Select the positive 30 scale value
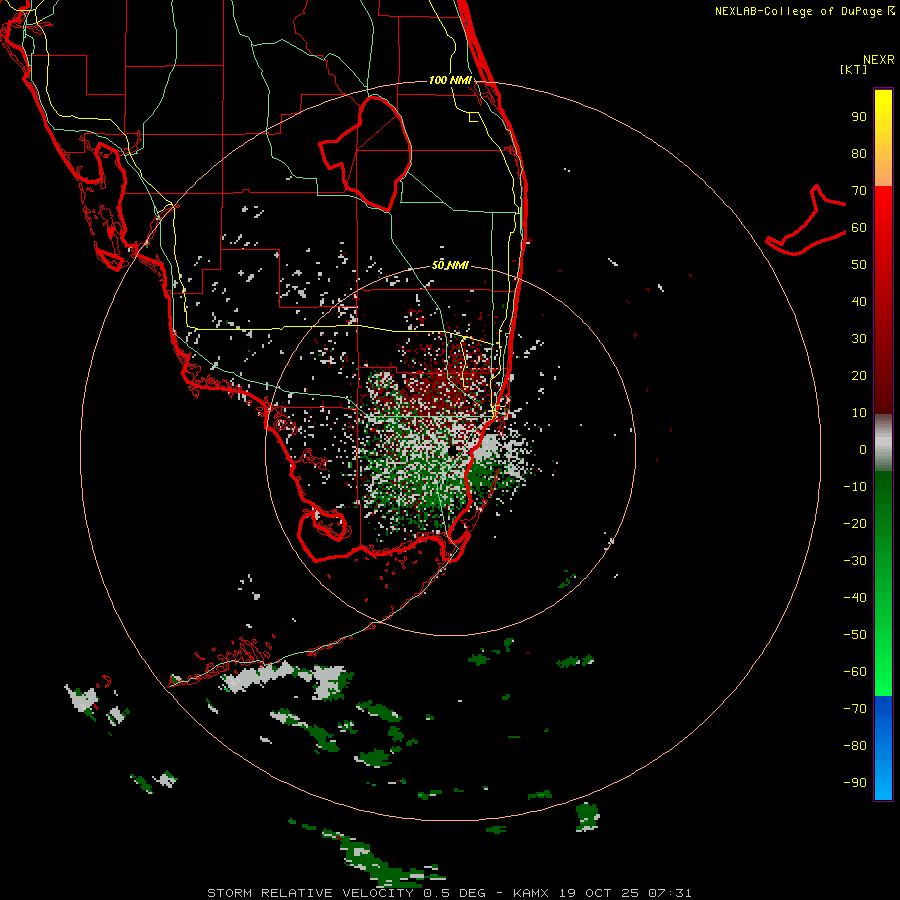The height and width of the screenshot is (900, 900). coord(859,339)
